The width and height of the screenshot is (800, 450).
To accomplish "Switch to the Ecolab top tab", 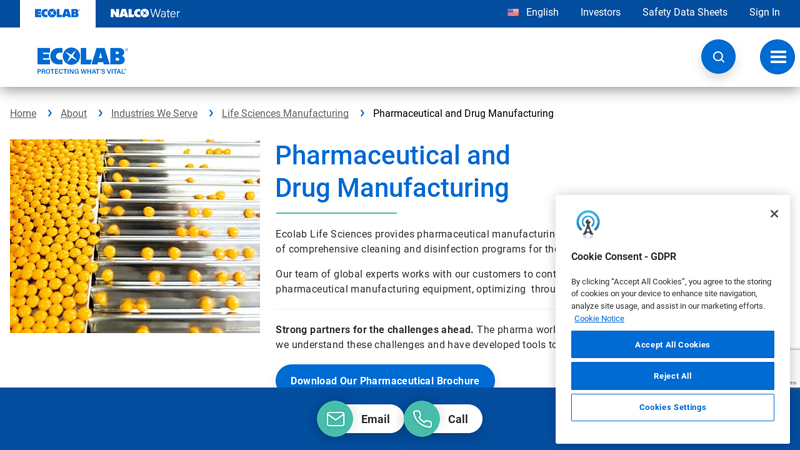I will [x=57, y=13].
